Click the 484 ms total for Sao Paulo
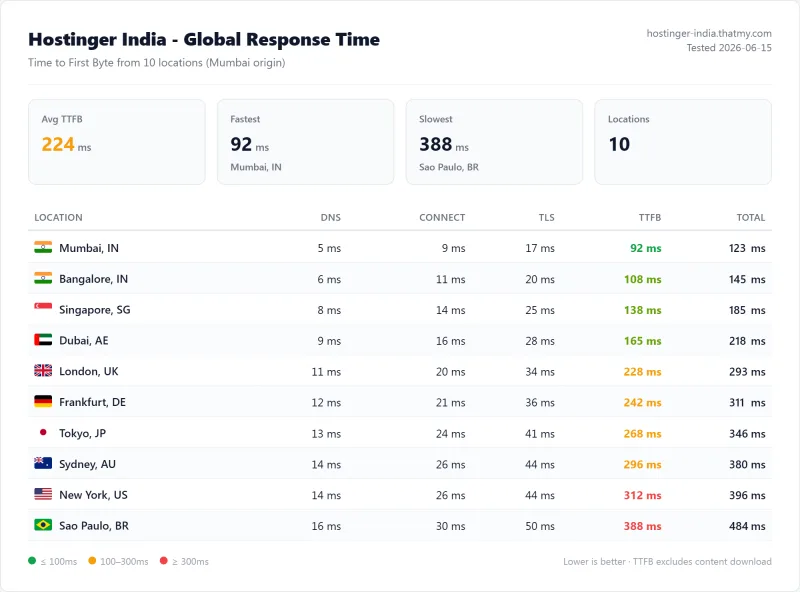 (747, 526)
